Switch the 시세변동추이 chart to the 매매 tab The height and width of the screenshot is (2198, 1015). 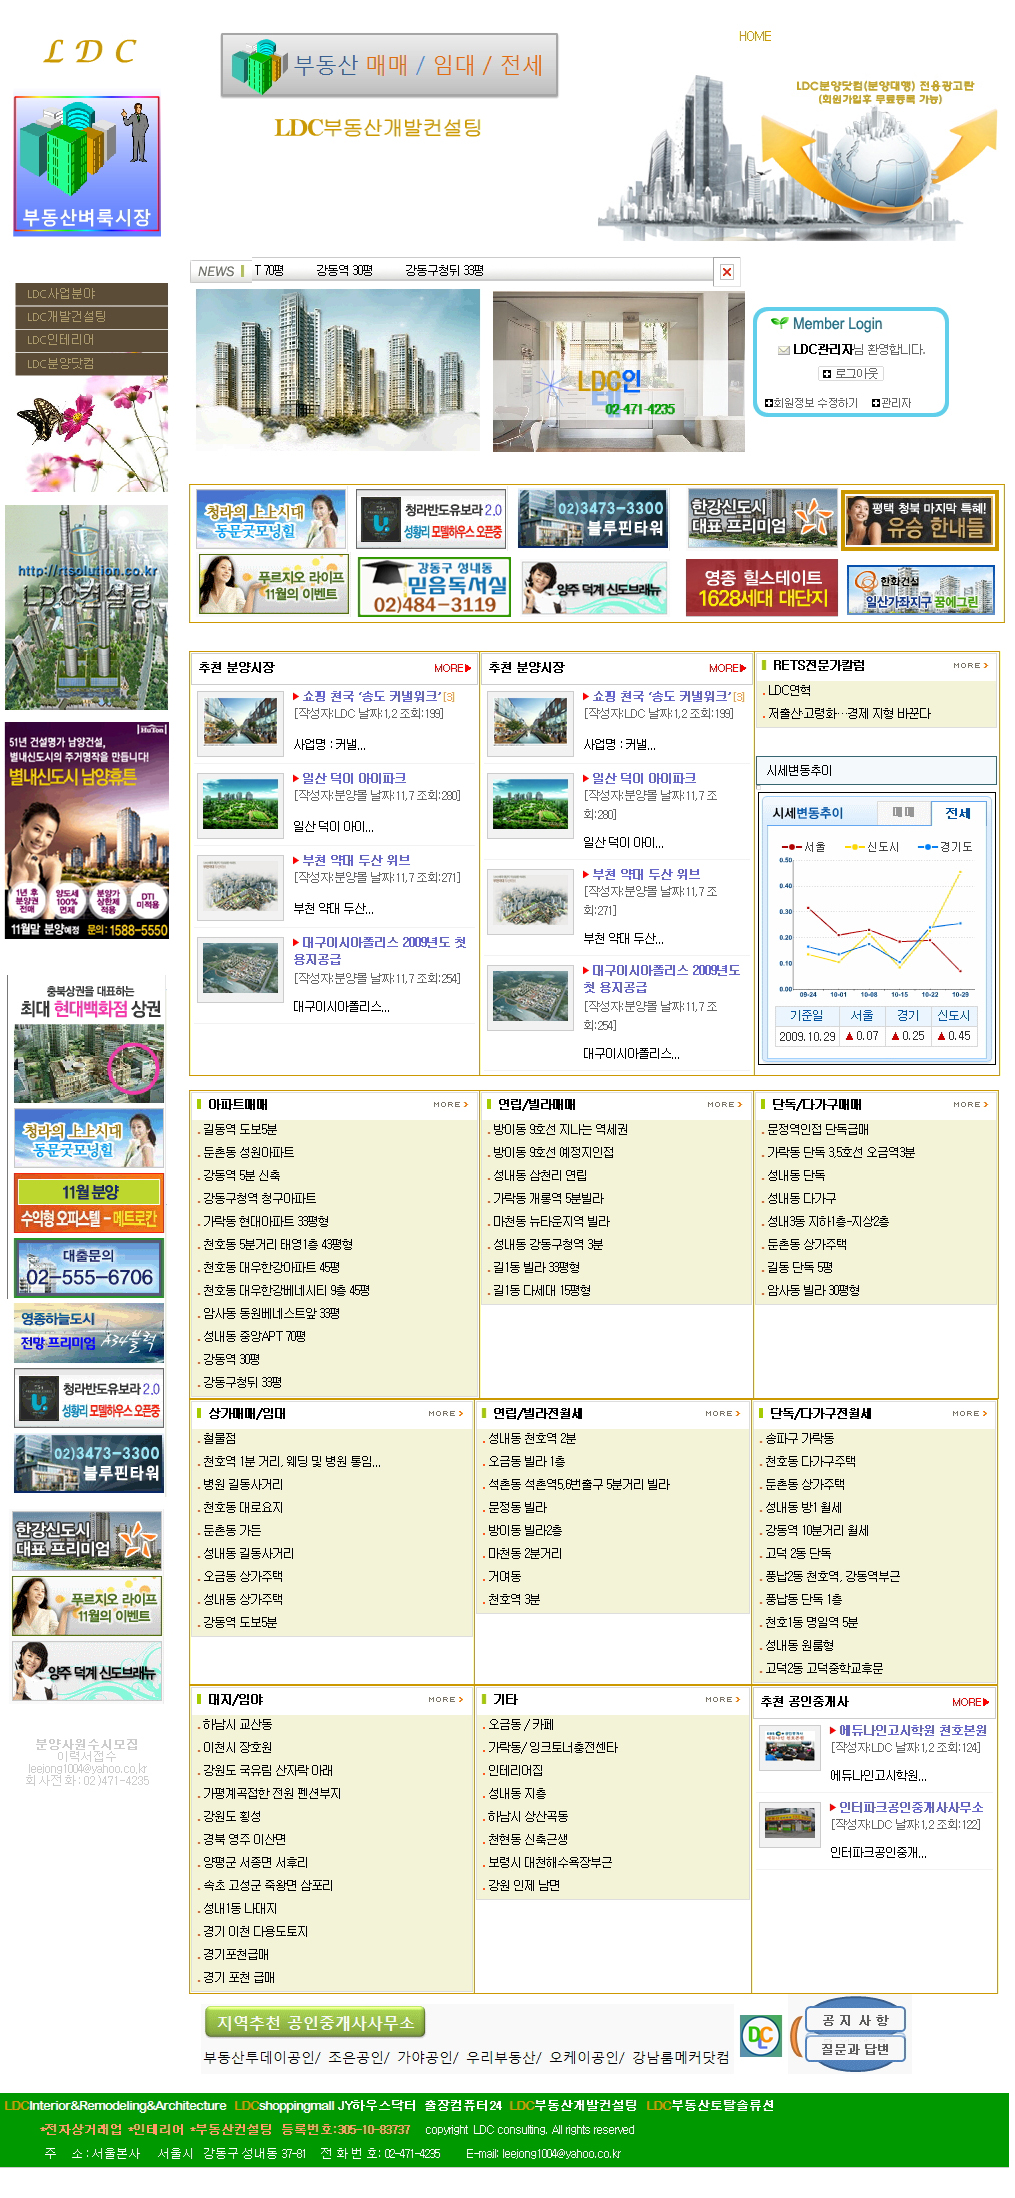903,813
